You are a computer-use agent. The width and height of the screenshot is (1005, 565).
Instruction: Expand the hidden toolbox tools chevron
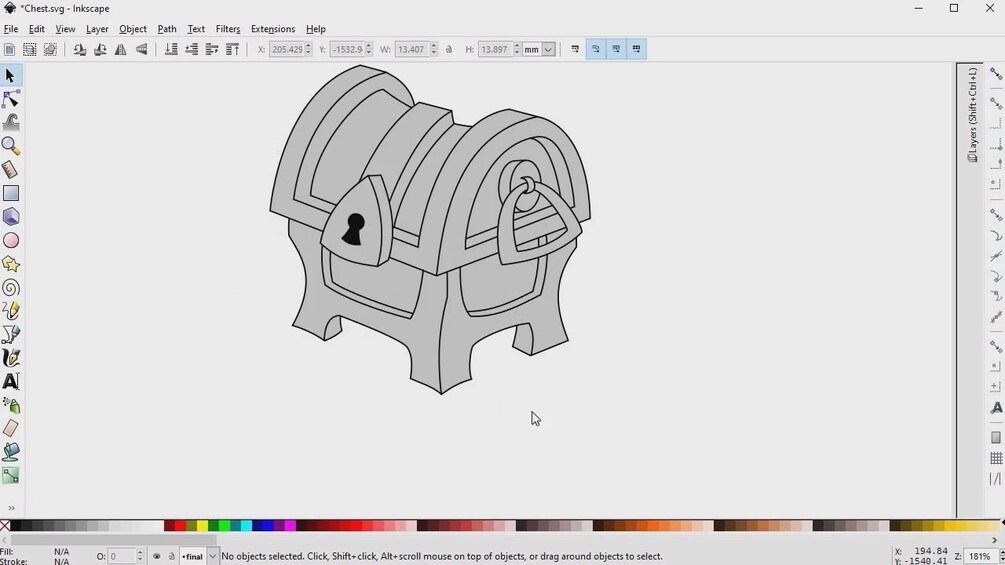pos(11,508)
